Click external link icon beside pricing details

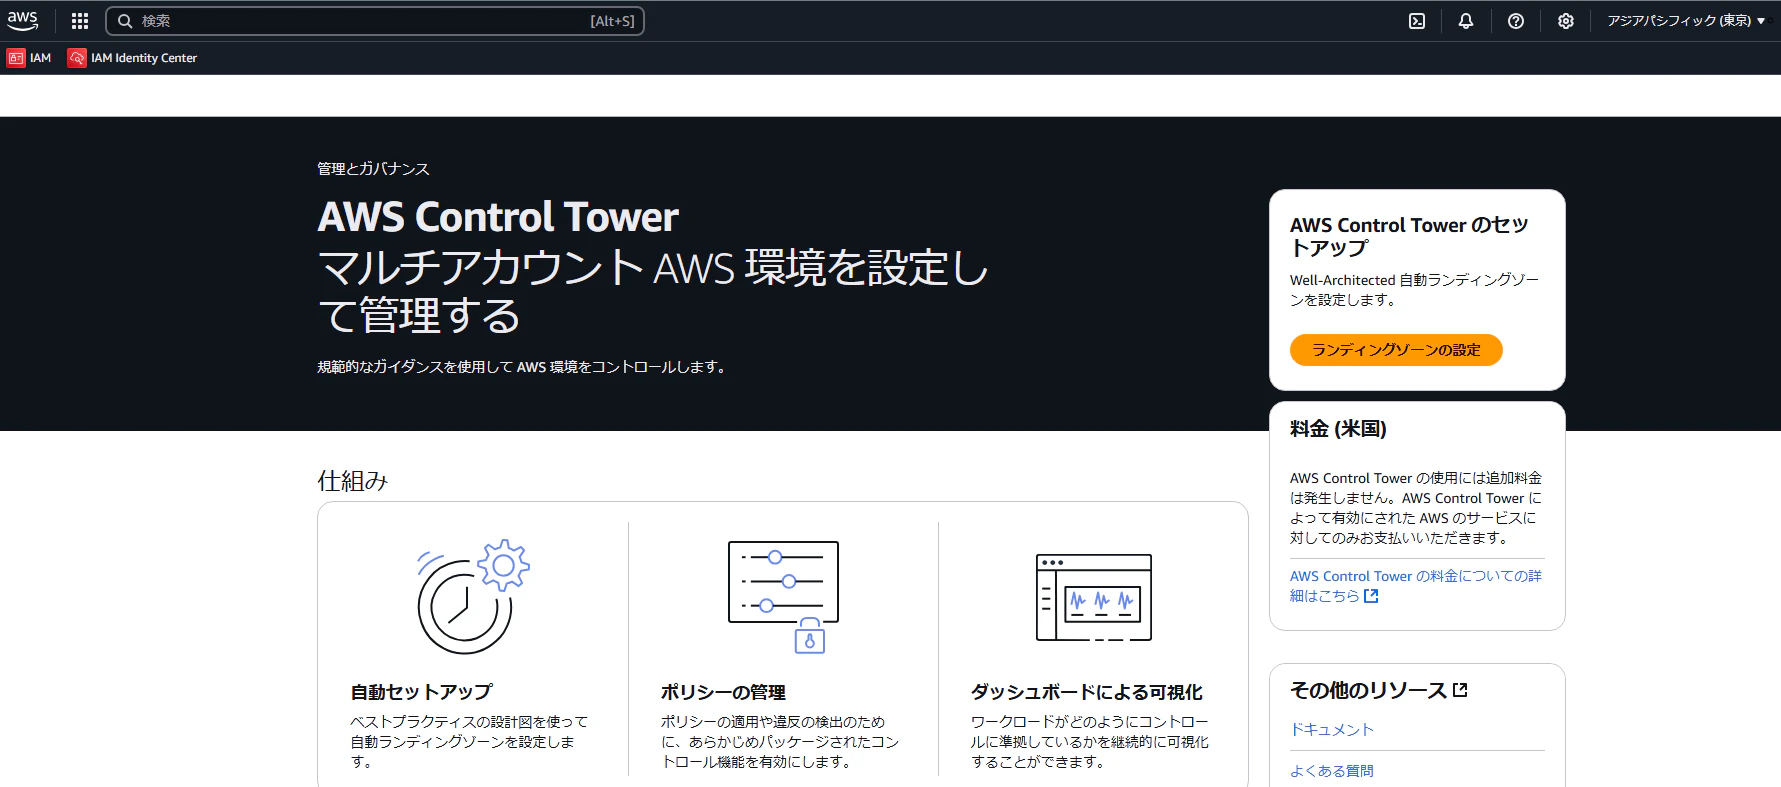click(x=1371, y=596)
